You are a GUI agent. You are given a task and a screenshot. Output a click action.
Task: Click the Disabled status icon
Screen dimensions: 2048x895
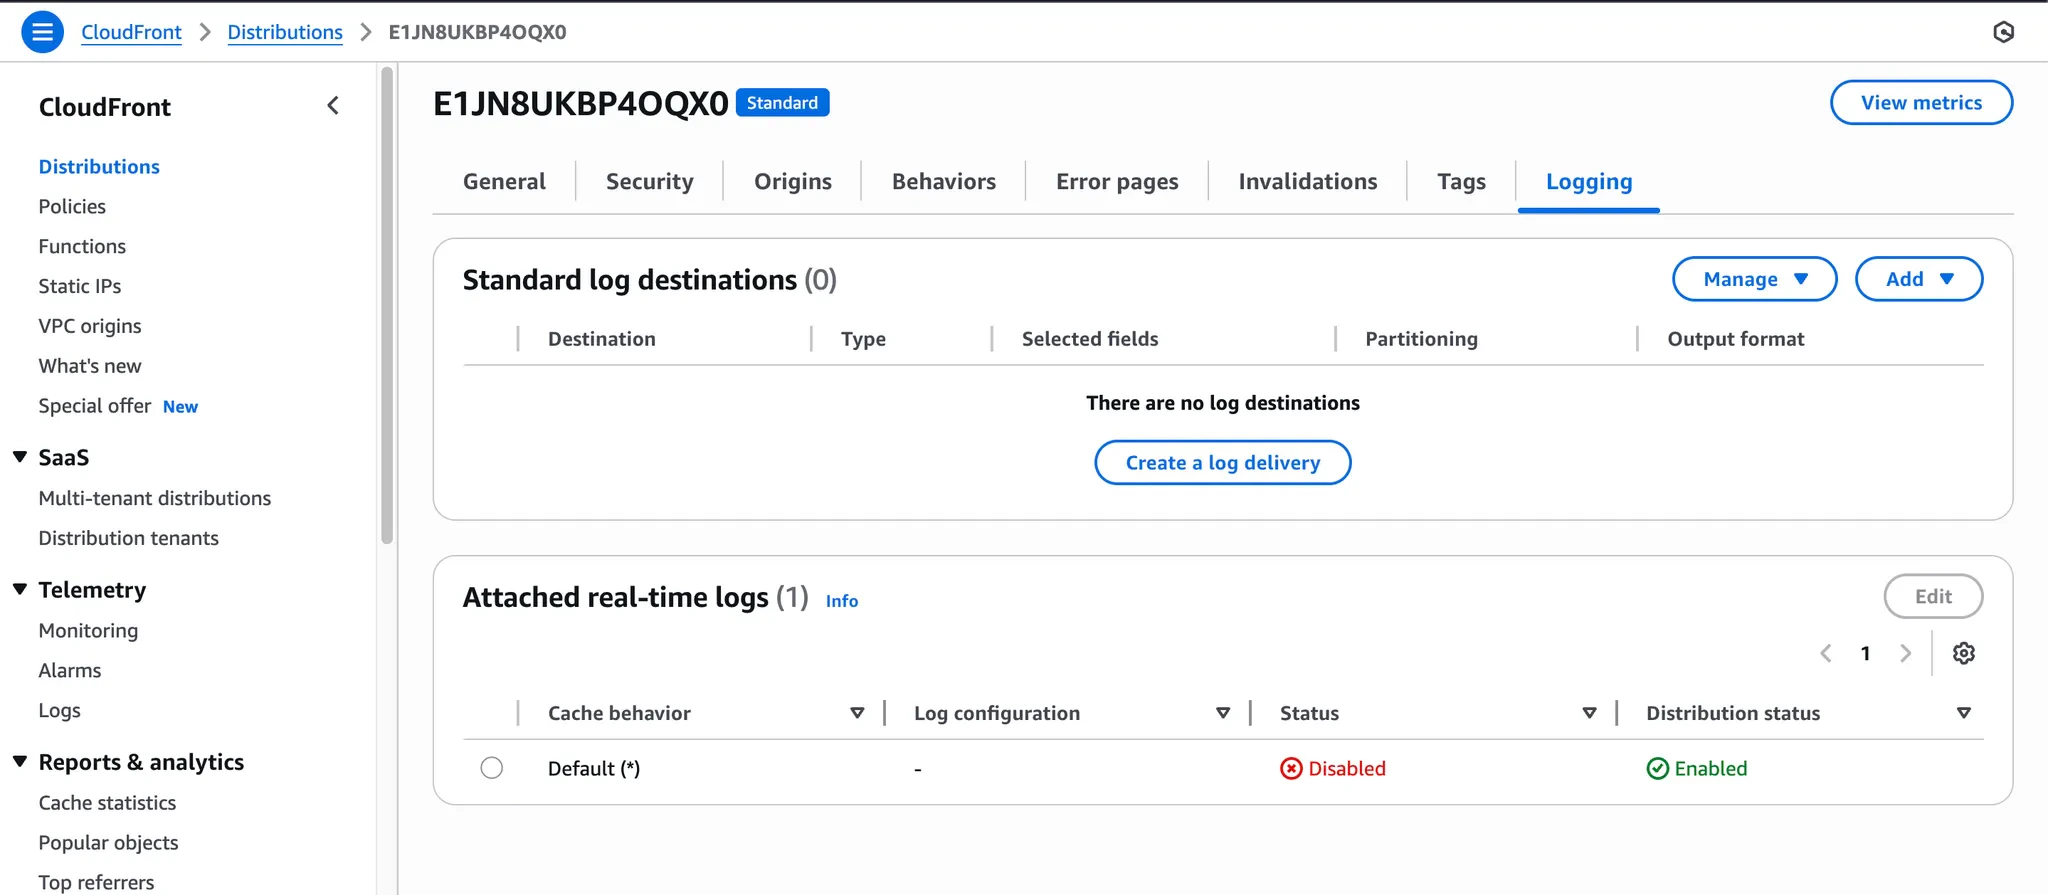point(1291,768)
